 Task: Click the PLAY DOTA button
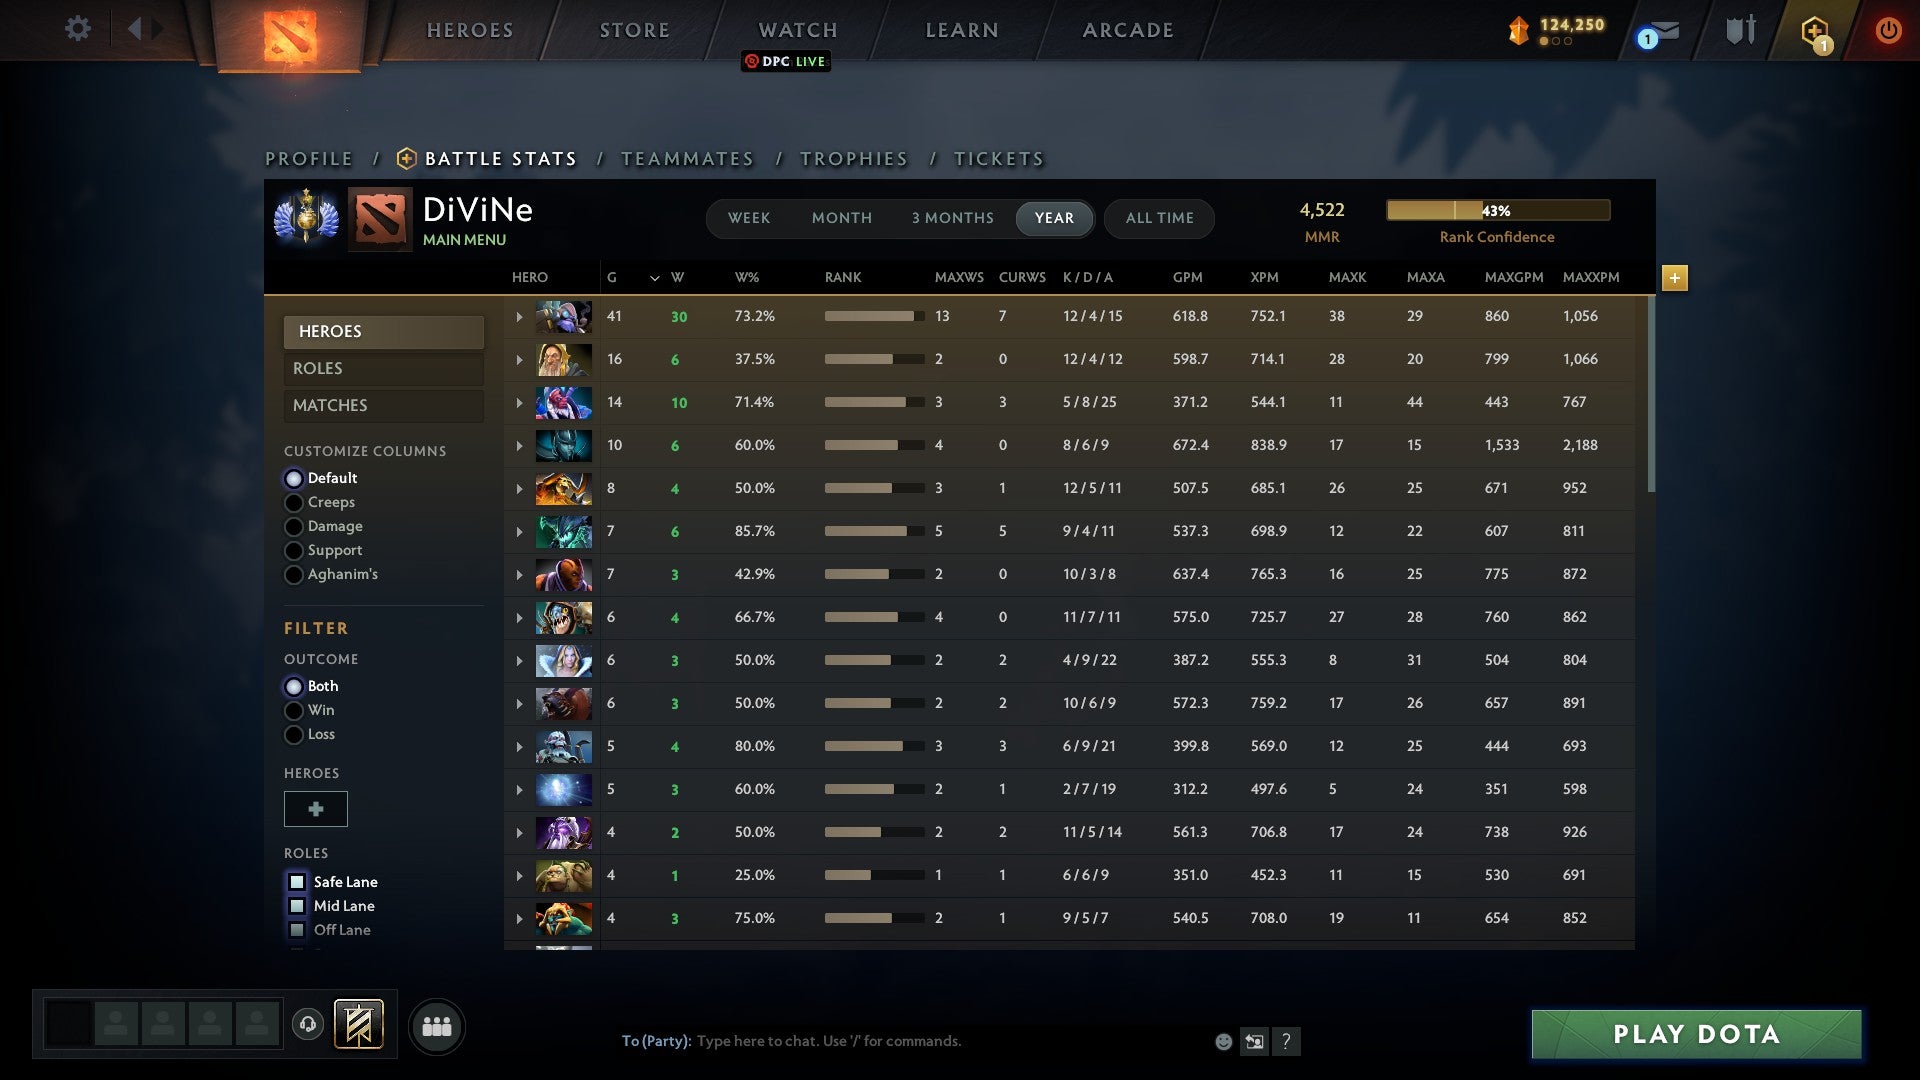(x=1693, y=1035)
